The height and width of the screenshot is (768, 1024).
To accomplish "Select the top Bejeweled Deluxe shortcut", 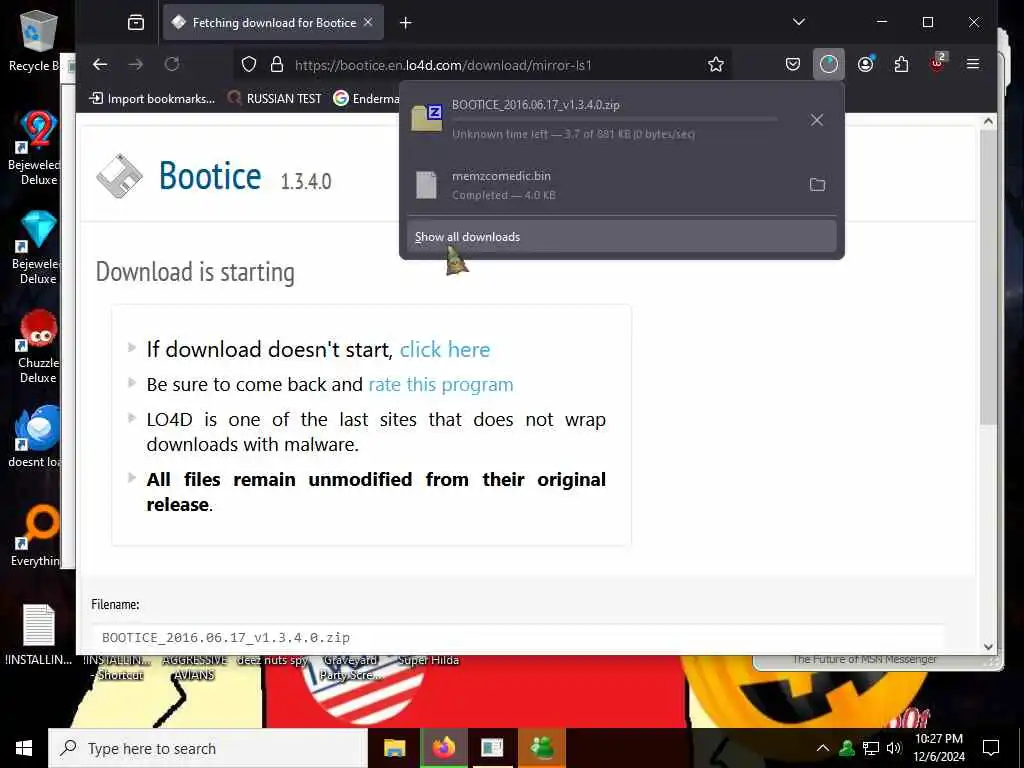I will tap(36, 149).
